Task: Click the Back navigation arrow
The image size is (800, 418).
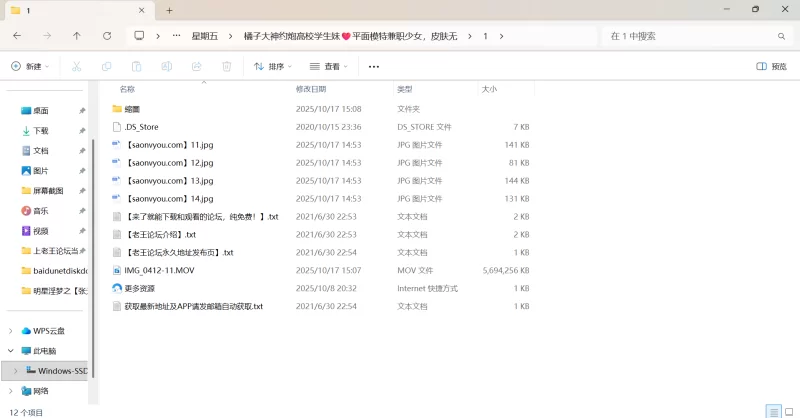Action: click(x=17, y=35)
